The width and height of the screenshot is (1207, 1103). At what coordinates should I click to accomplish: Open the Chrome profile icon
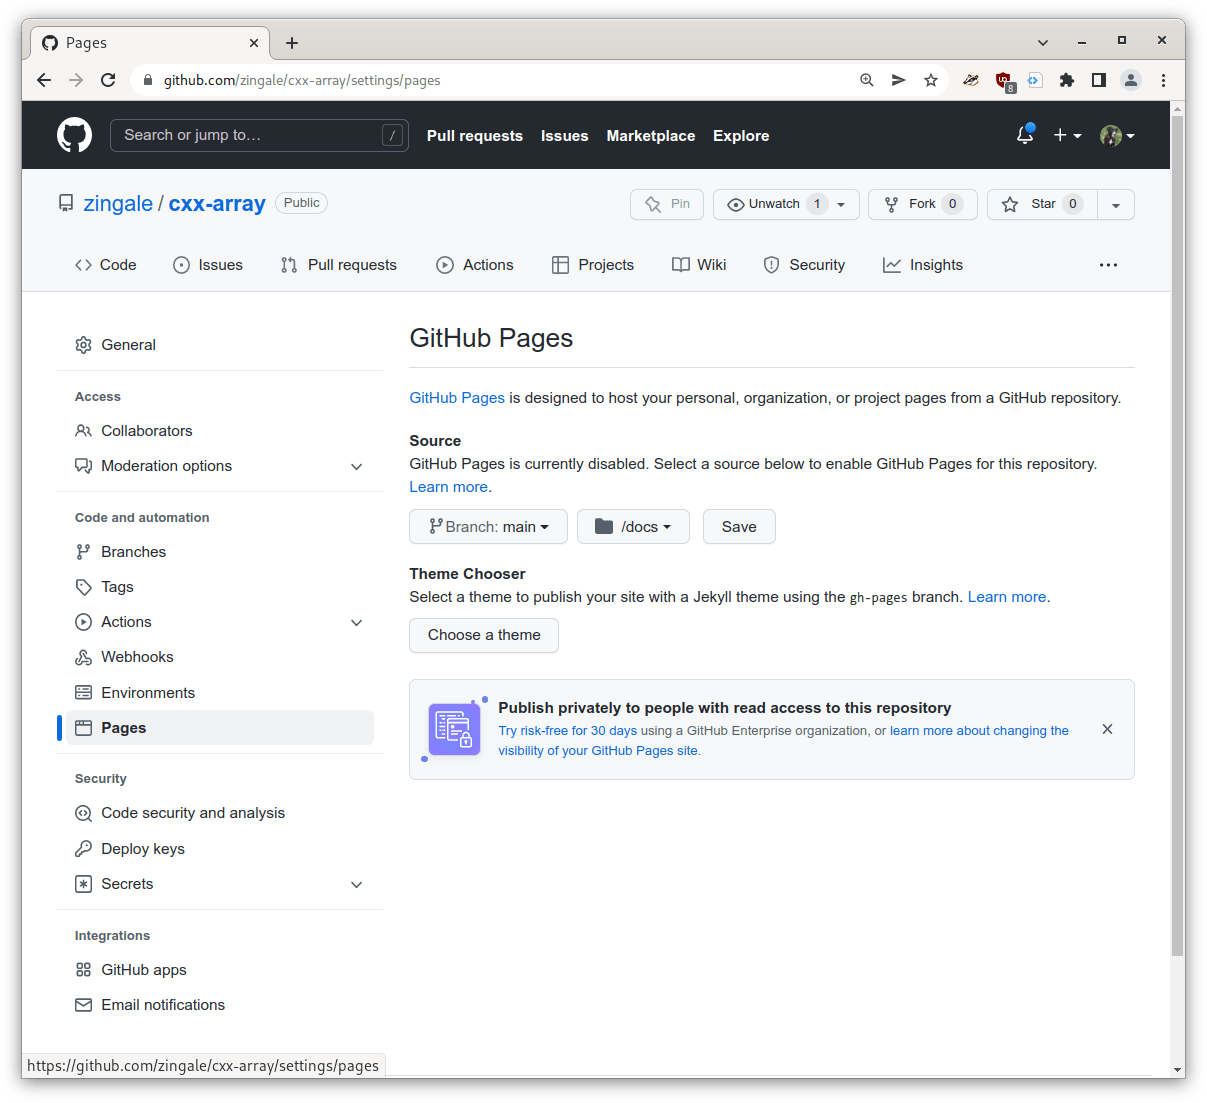1131,80
